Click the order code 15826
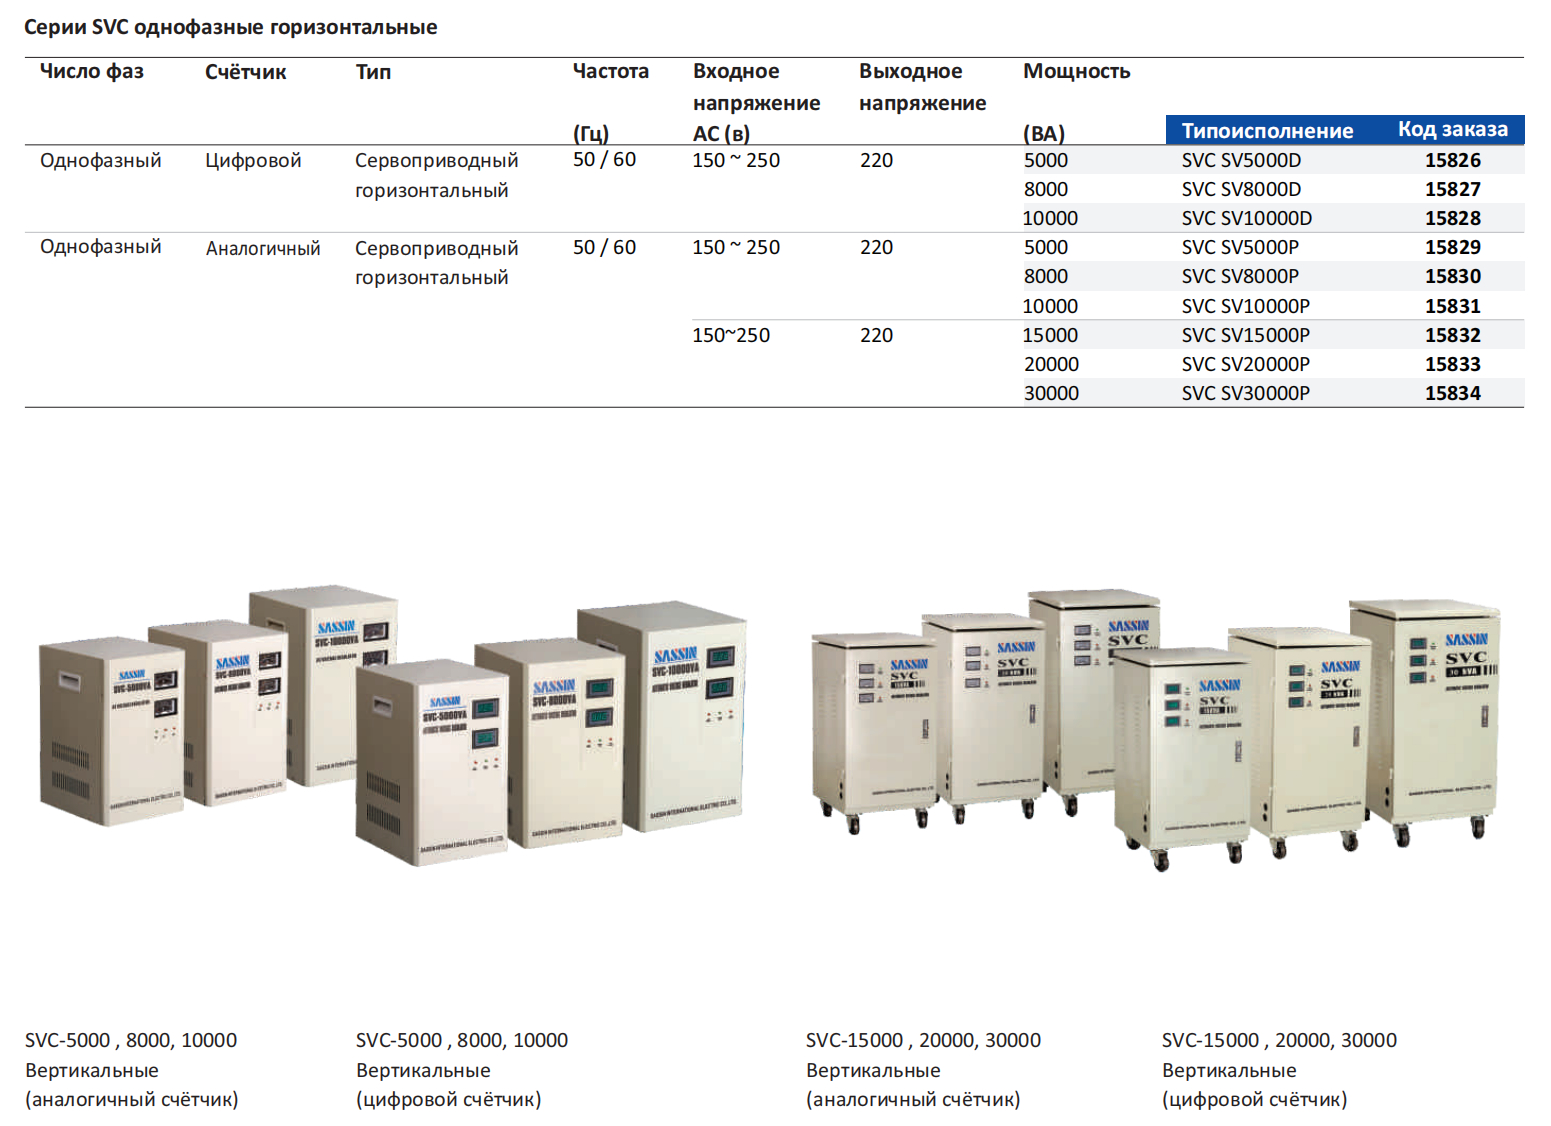 [x=1452, y=160]
